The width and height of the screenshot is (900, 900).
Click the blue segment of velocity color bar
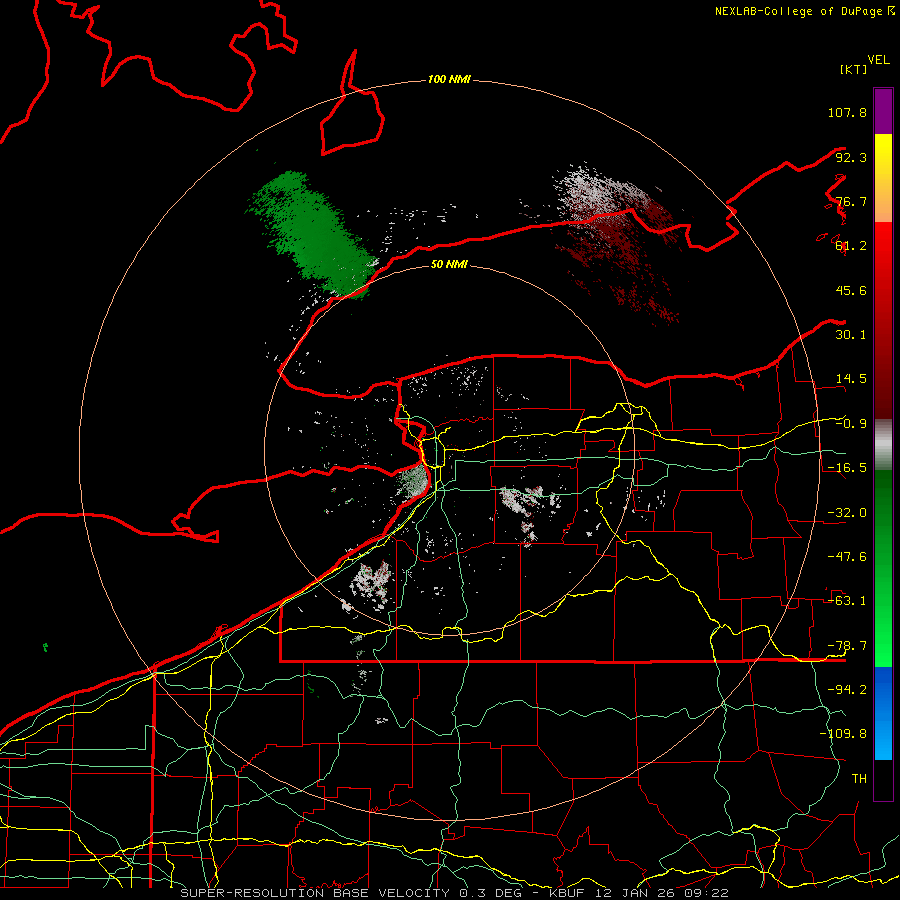883,713
